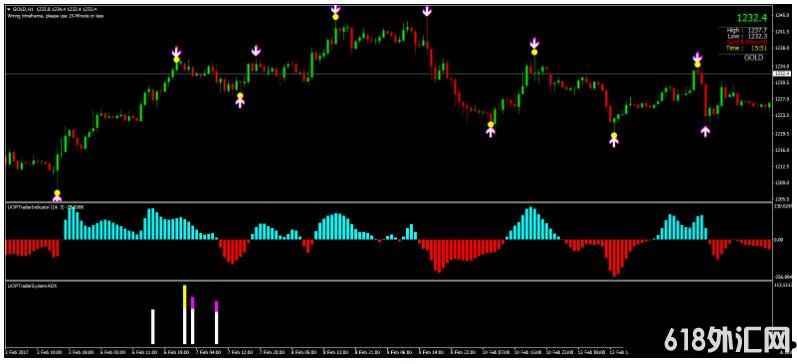Image resolution: width=797 pixels, height=364 pixels.
Task: Click the green 1232.4 price readout
Action: (751, 18)
